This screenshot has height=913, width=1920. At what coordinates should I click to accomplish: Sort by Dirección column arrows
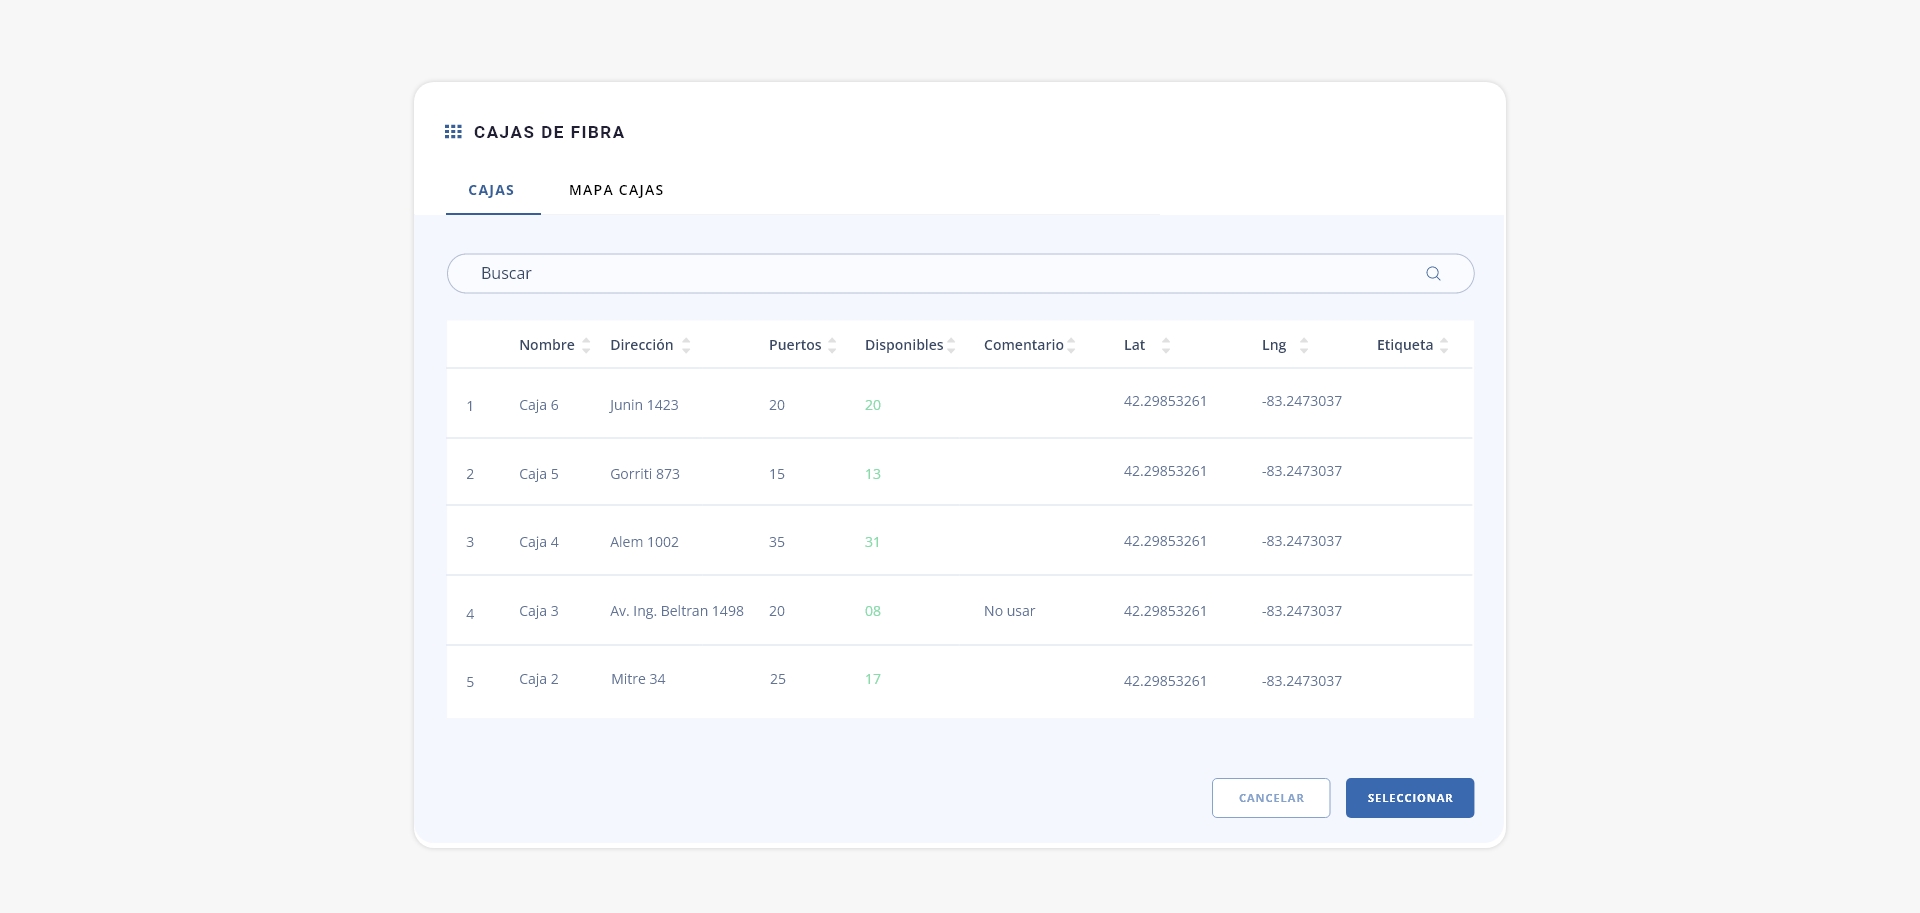(x=686, y=346)
